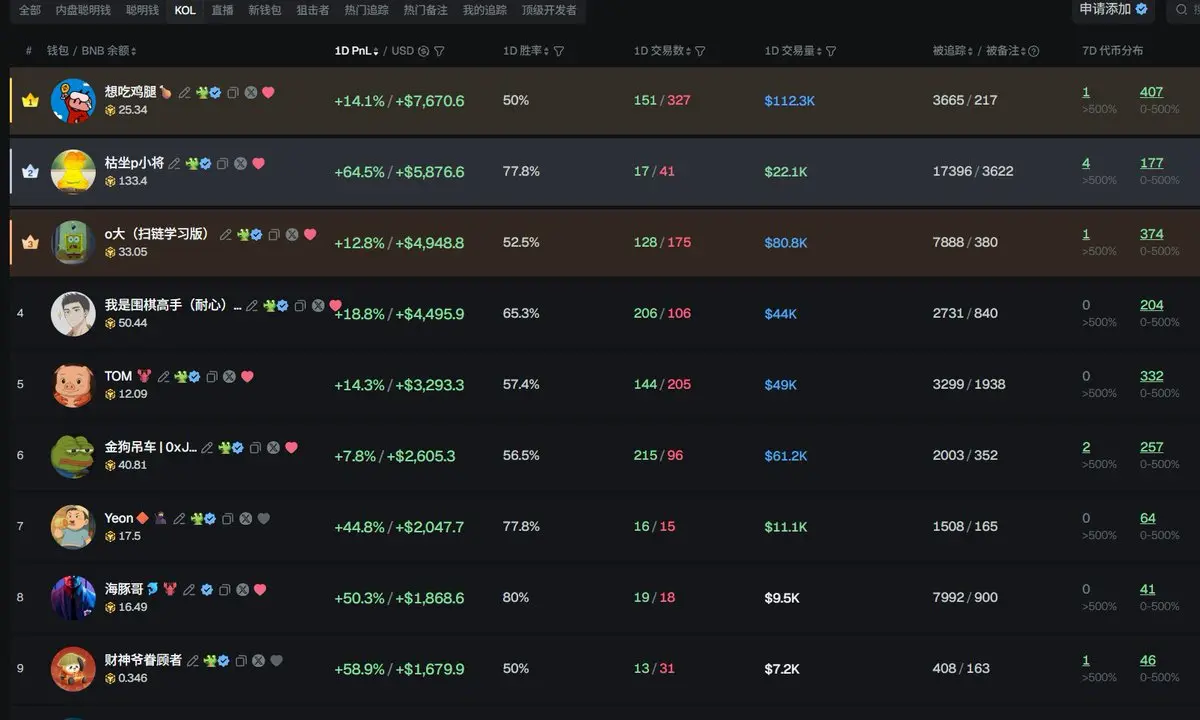Switch to the 聪明钱 tab

[142, 10]
